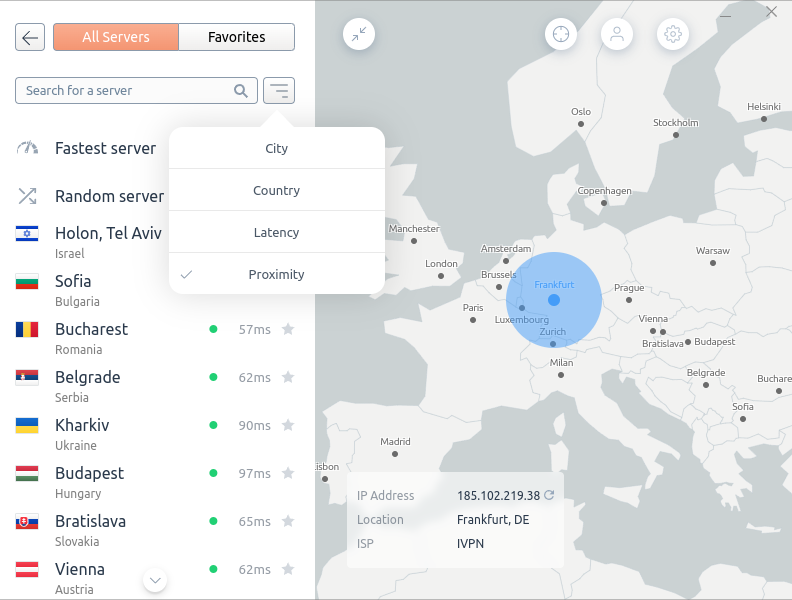This screenshot has height=600, width=792.
Task: Select the Fastest server option
Action: [x=105, y=148]
